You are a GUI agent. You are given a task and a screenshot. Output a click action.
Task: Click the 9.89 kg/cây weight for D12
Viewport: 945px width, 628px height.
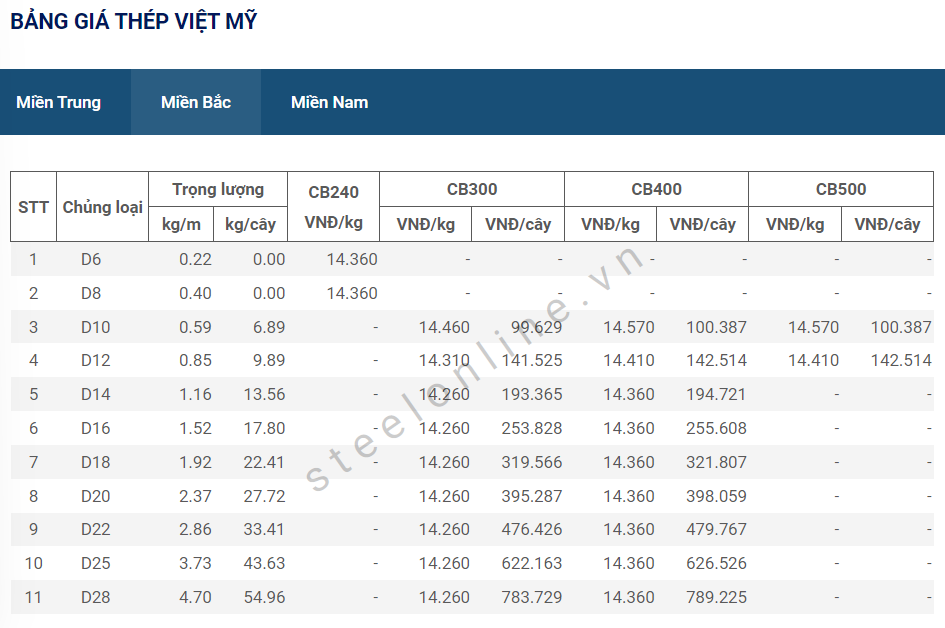point(269,360)
